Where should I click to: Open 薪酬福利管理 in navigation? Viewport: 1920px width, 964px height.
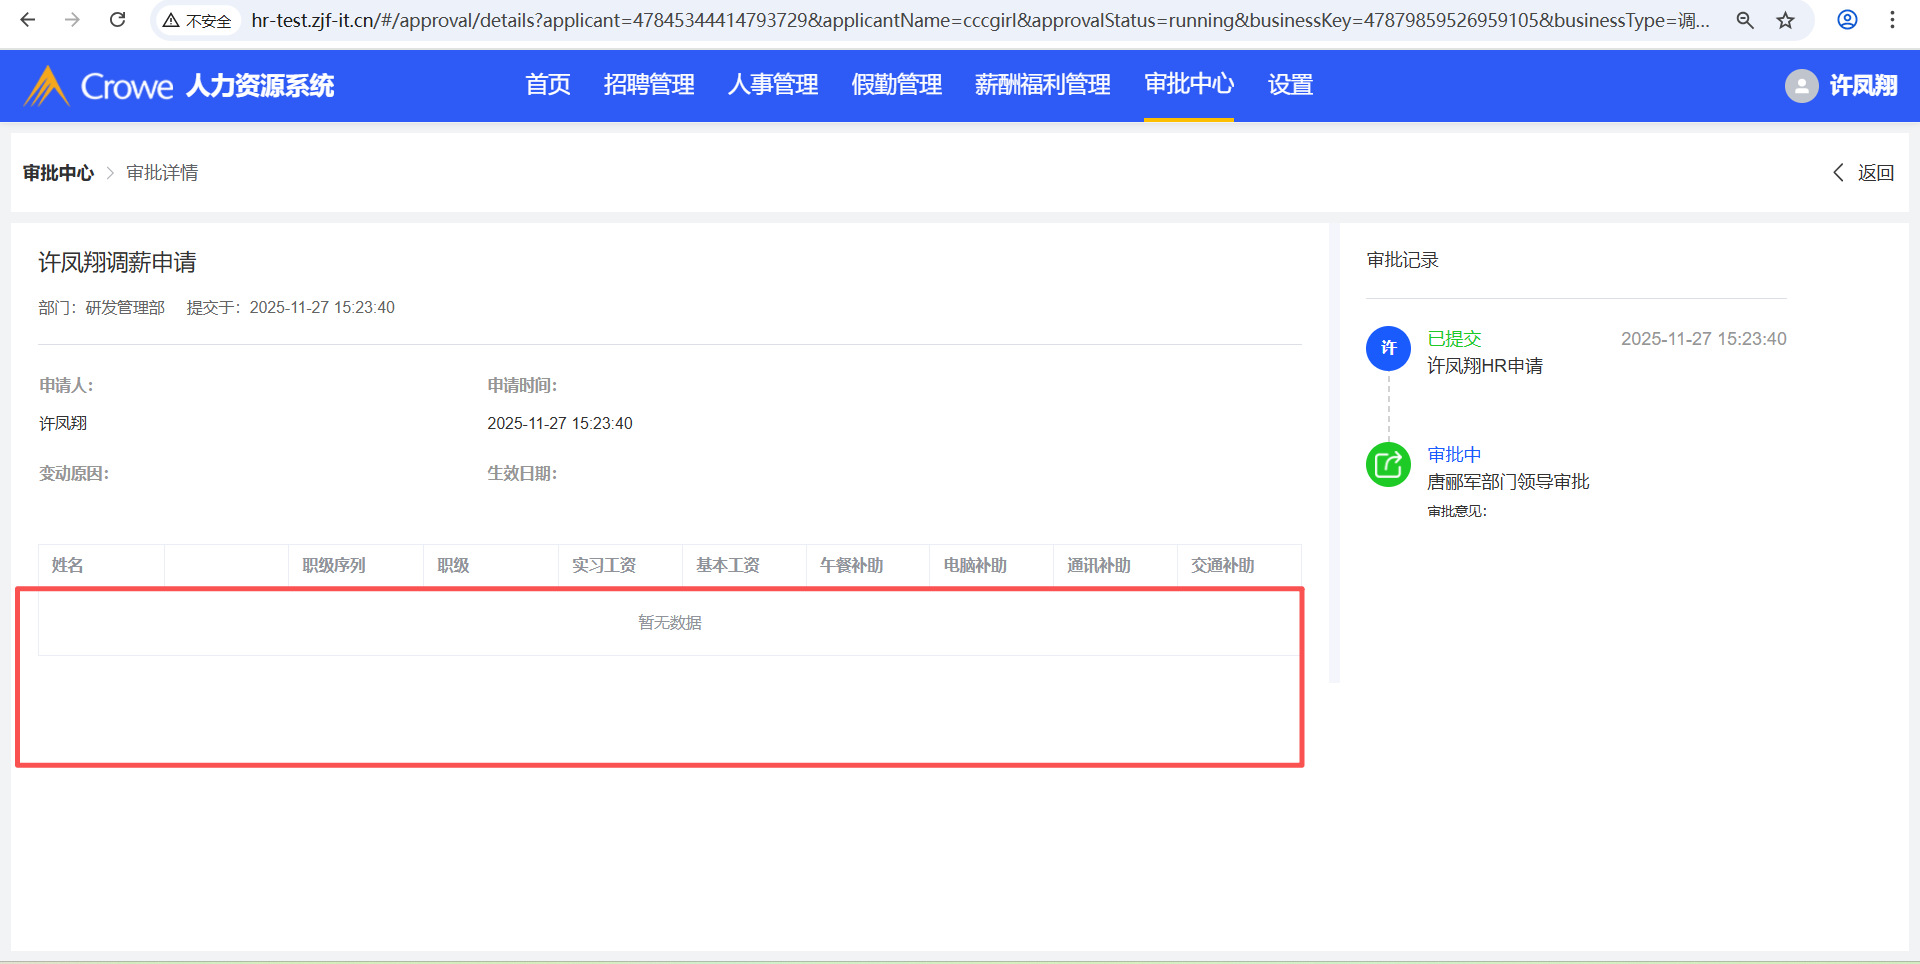tap(1042, 85)
